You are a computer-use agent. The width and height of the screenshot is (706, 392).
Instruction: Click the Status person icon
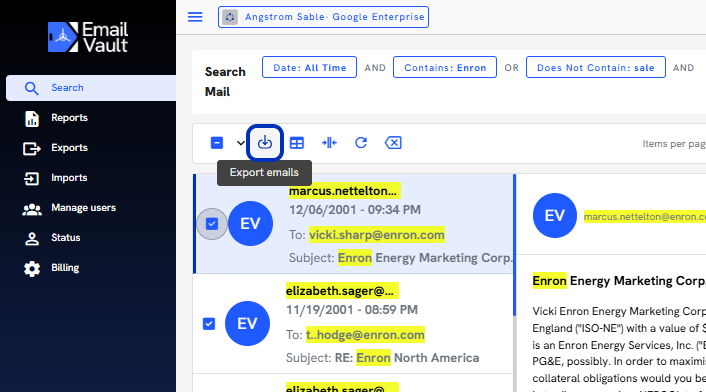tap(32, 239)
